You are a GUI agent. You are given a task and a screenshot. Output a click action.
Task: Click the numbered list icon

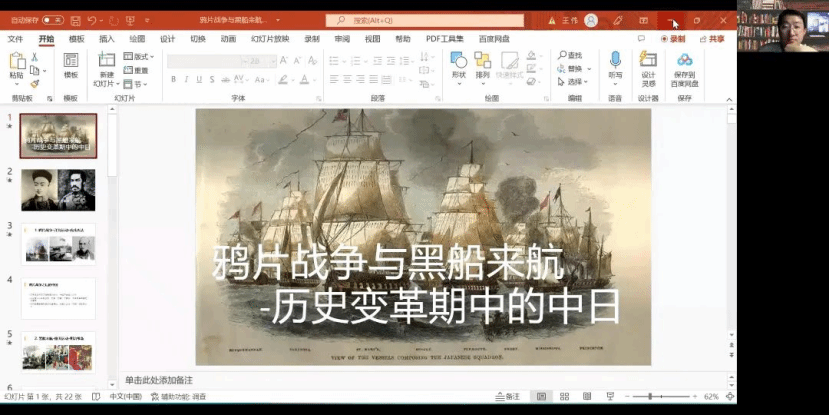(355, 61)
